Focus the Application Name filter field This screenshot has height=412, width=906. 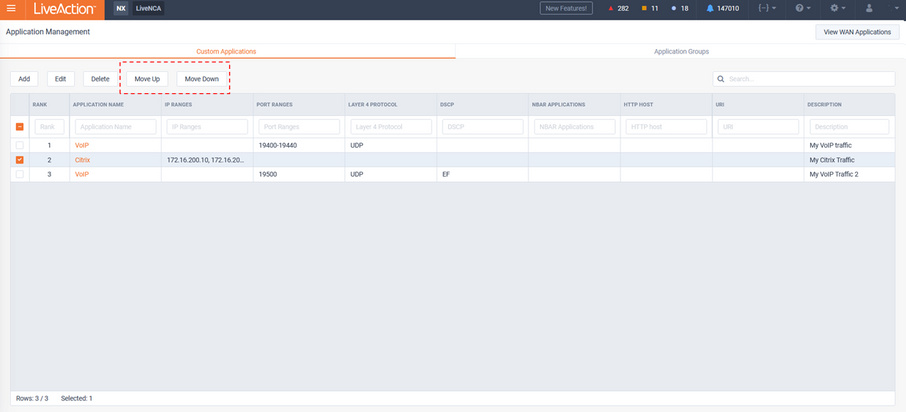(x=116, y=127)
